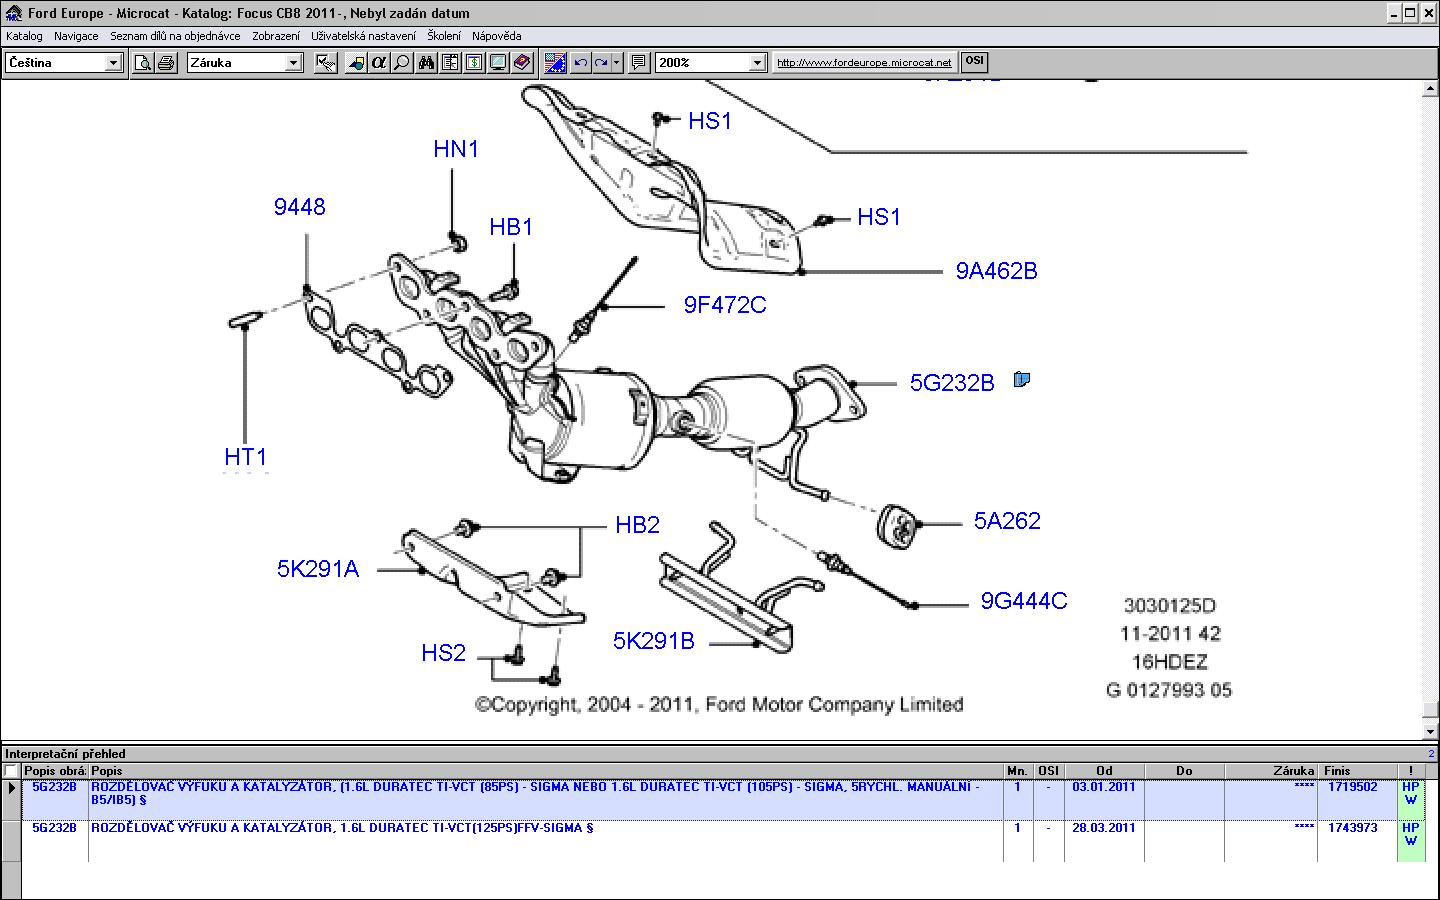Screen dimensions: 1440x900
Task: Click the alpha symbol toolbar icon
Action: tap(378, 63)
